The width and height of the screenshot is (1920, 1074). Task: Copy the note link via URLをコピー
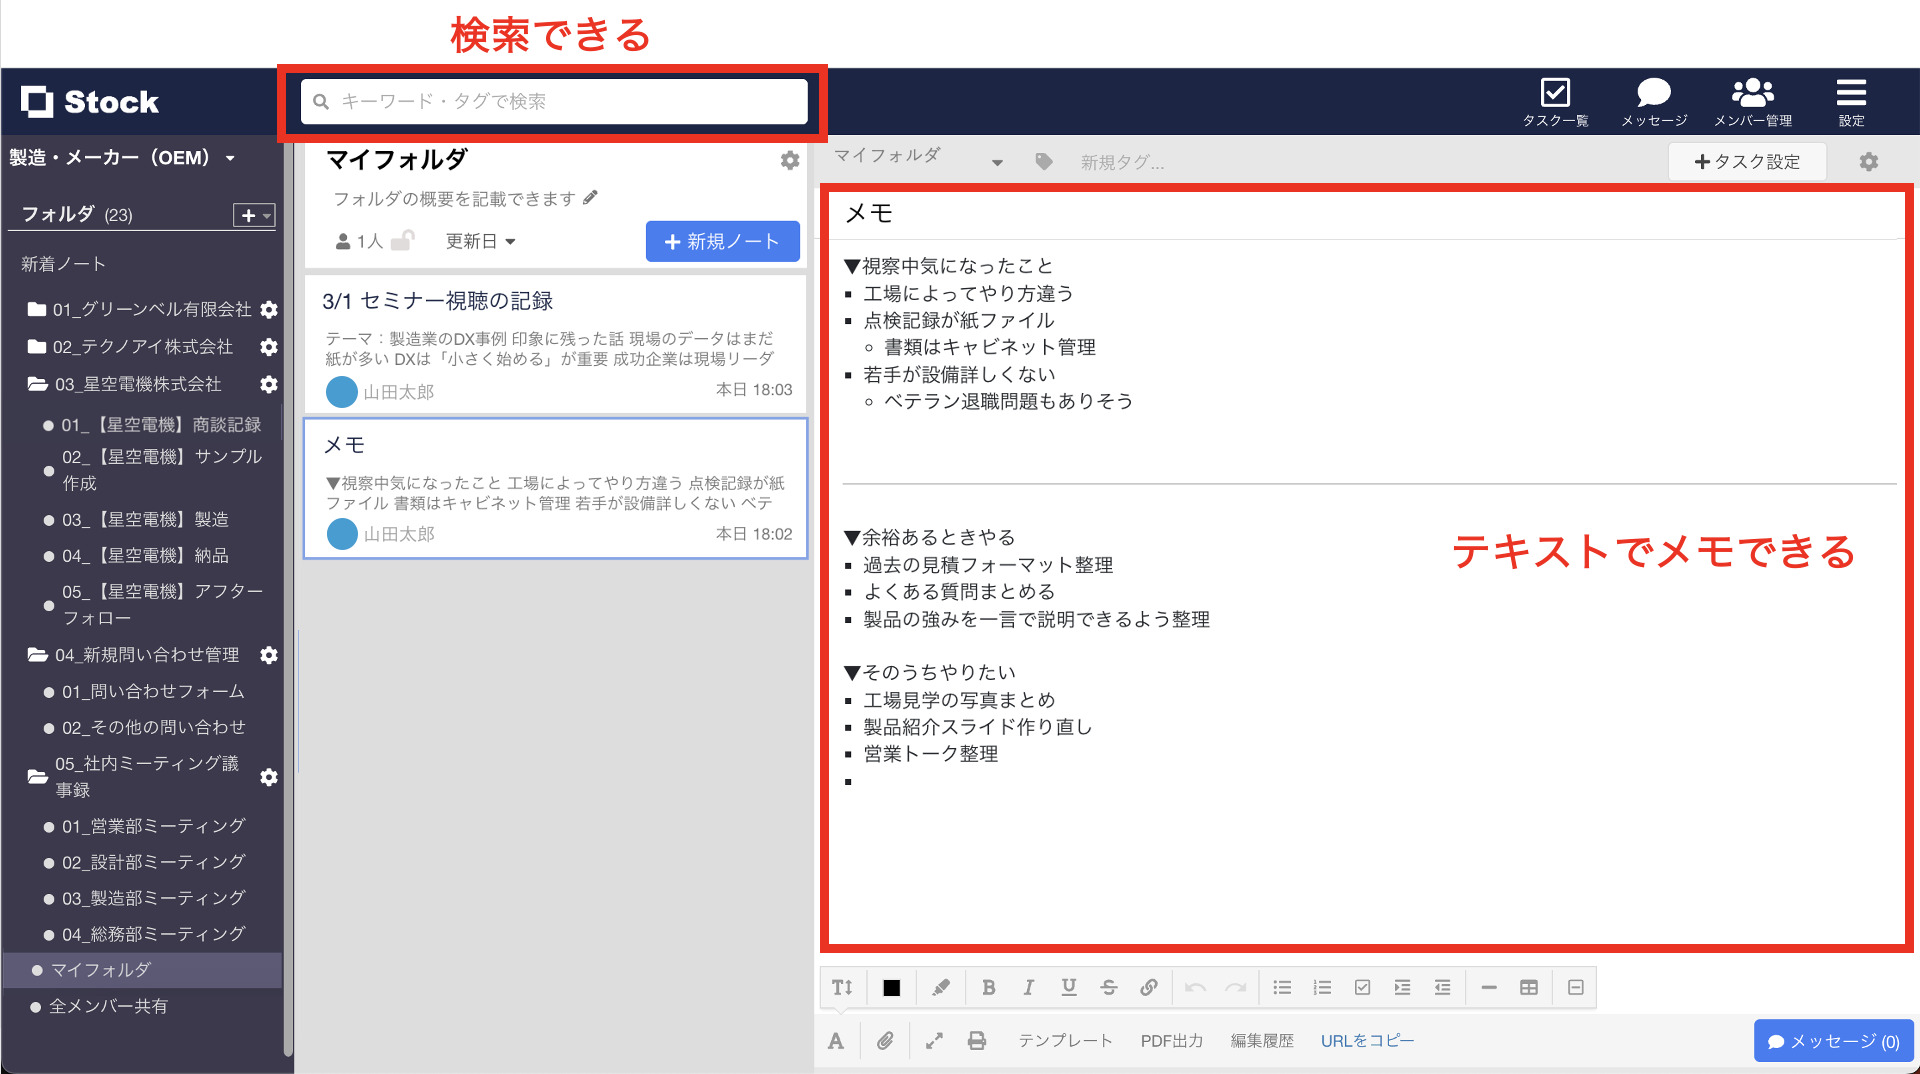coord(1367,1040)
